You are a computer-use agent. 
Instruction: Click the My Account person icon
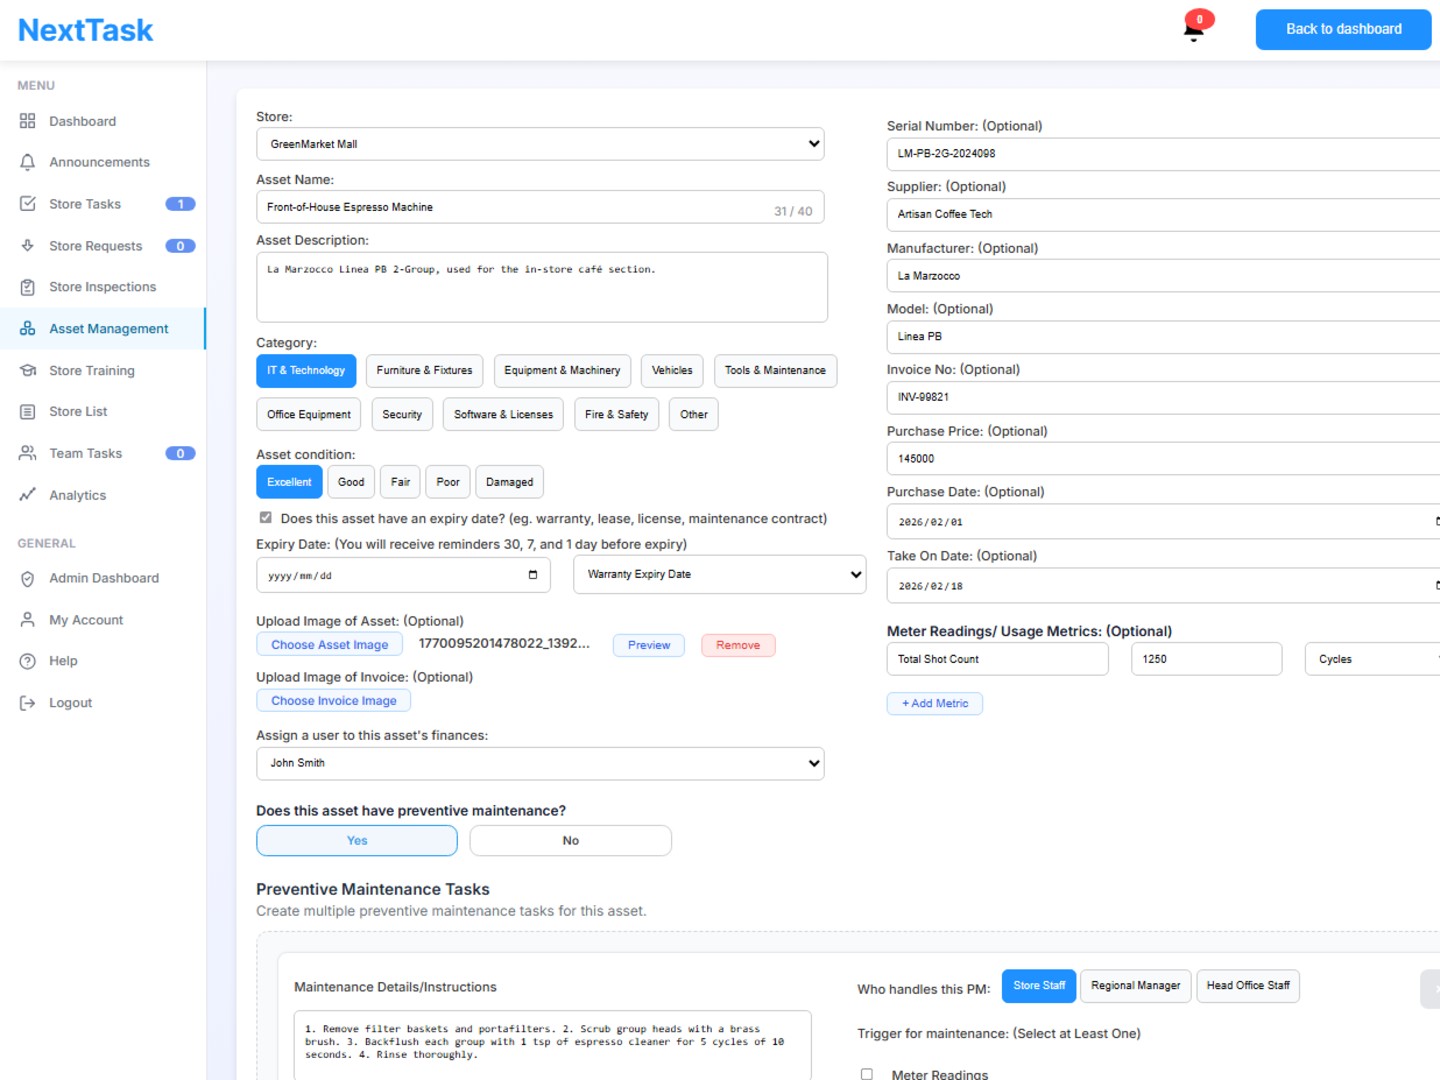pyautogui.click(x=27, y=620)
